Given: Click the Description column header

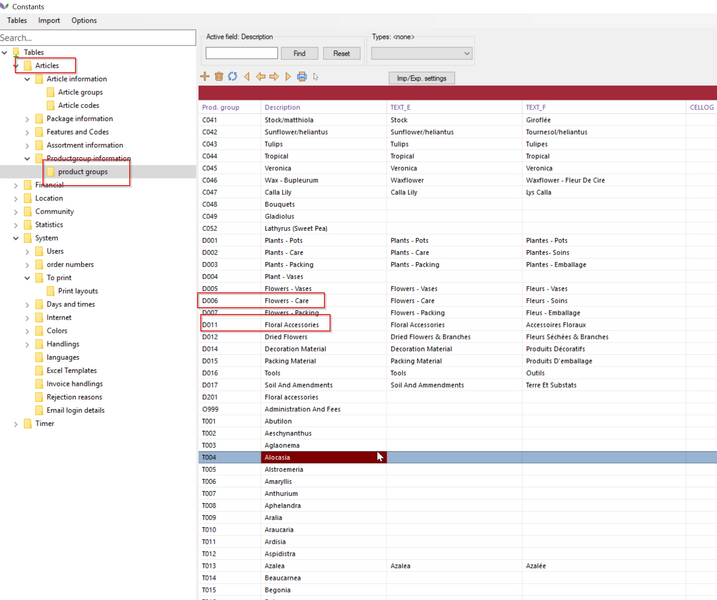Looking at the screenshot, I should (283, 107).
